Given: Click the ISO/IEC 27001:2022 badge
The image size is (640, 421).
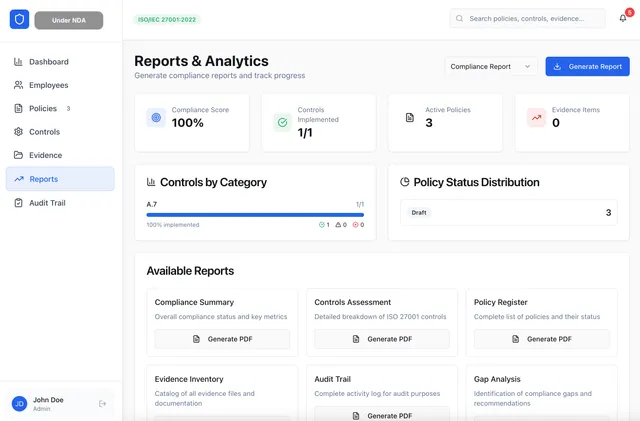Looking at the screenshot, I should pyautogui.click(x=167, y=19).
